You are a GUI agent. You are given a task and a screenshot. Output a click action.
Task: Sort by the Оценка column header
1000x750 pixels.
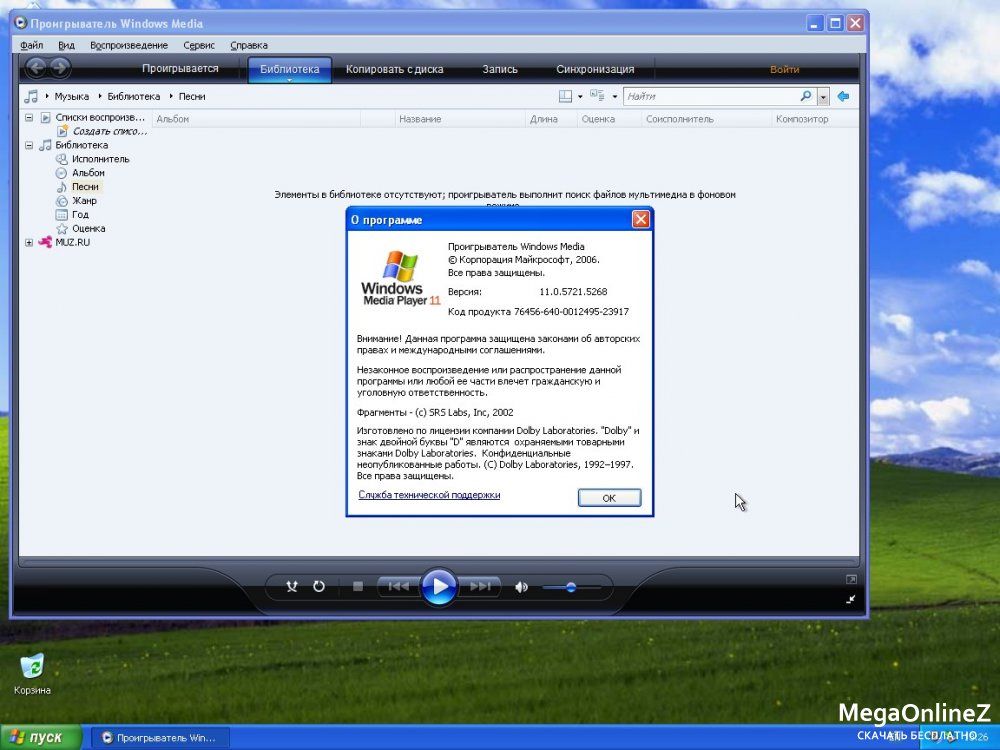click(x=608, y=119)
